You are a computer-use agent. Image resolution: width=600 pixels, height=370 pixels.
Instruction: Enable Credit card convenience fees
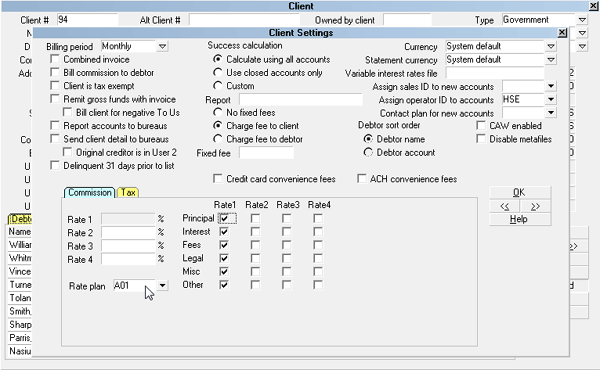tap(218, 179)
